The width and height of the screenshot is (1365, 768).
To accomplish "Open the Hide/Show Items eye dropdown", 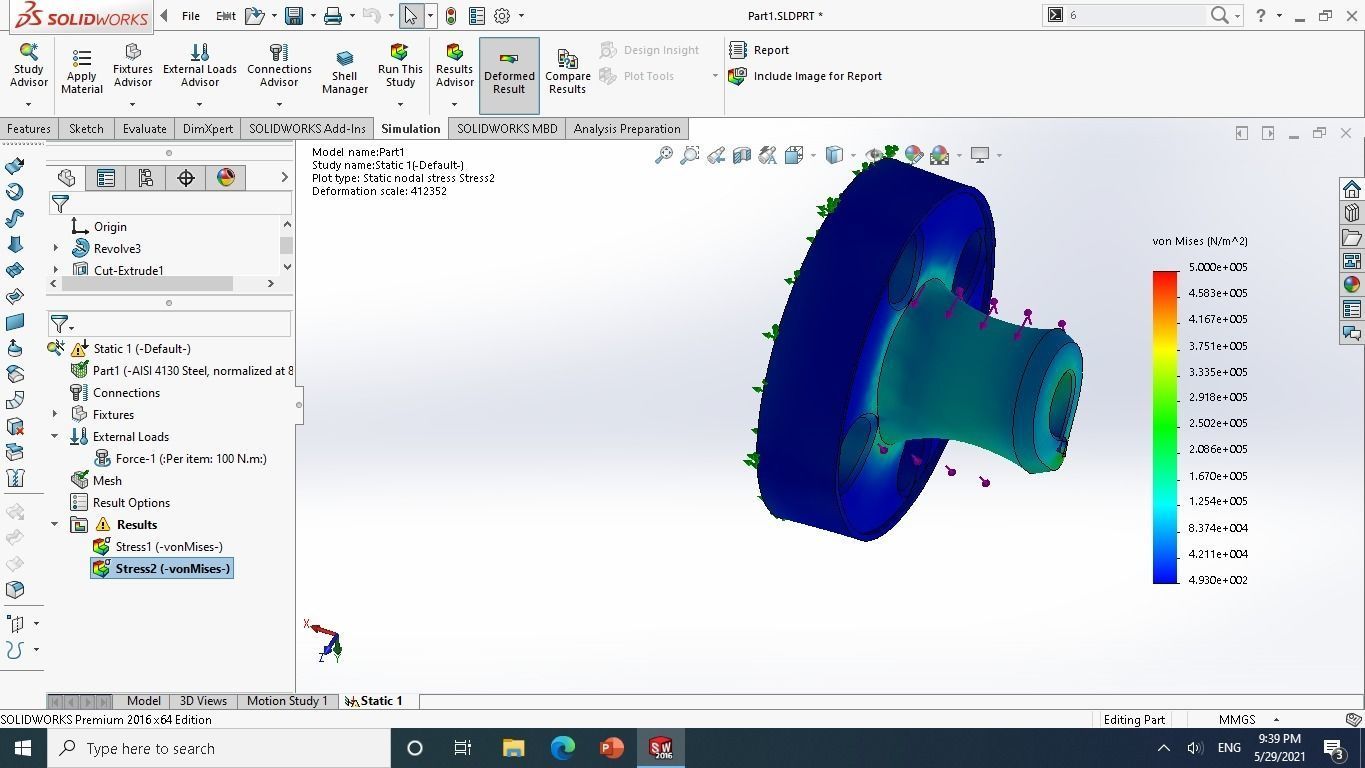I will pos(879,155).
